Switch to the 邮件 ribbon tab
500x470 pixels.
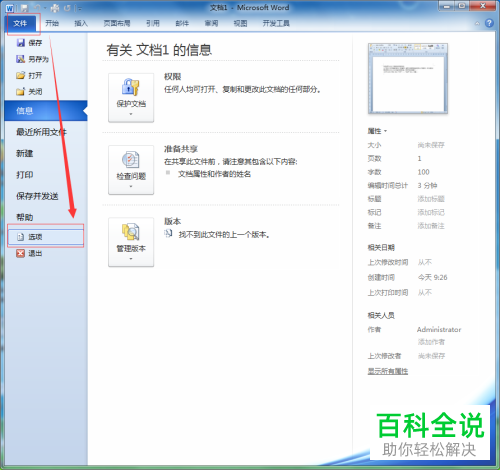pyautogui.click(x=182, y=23)
